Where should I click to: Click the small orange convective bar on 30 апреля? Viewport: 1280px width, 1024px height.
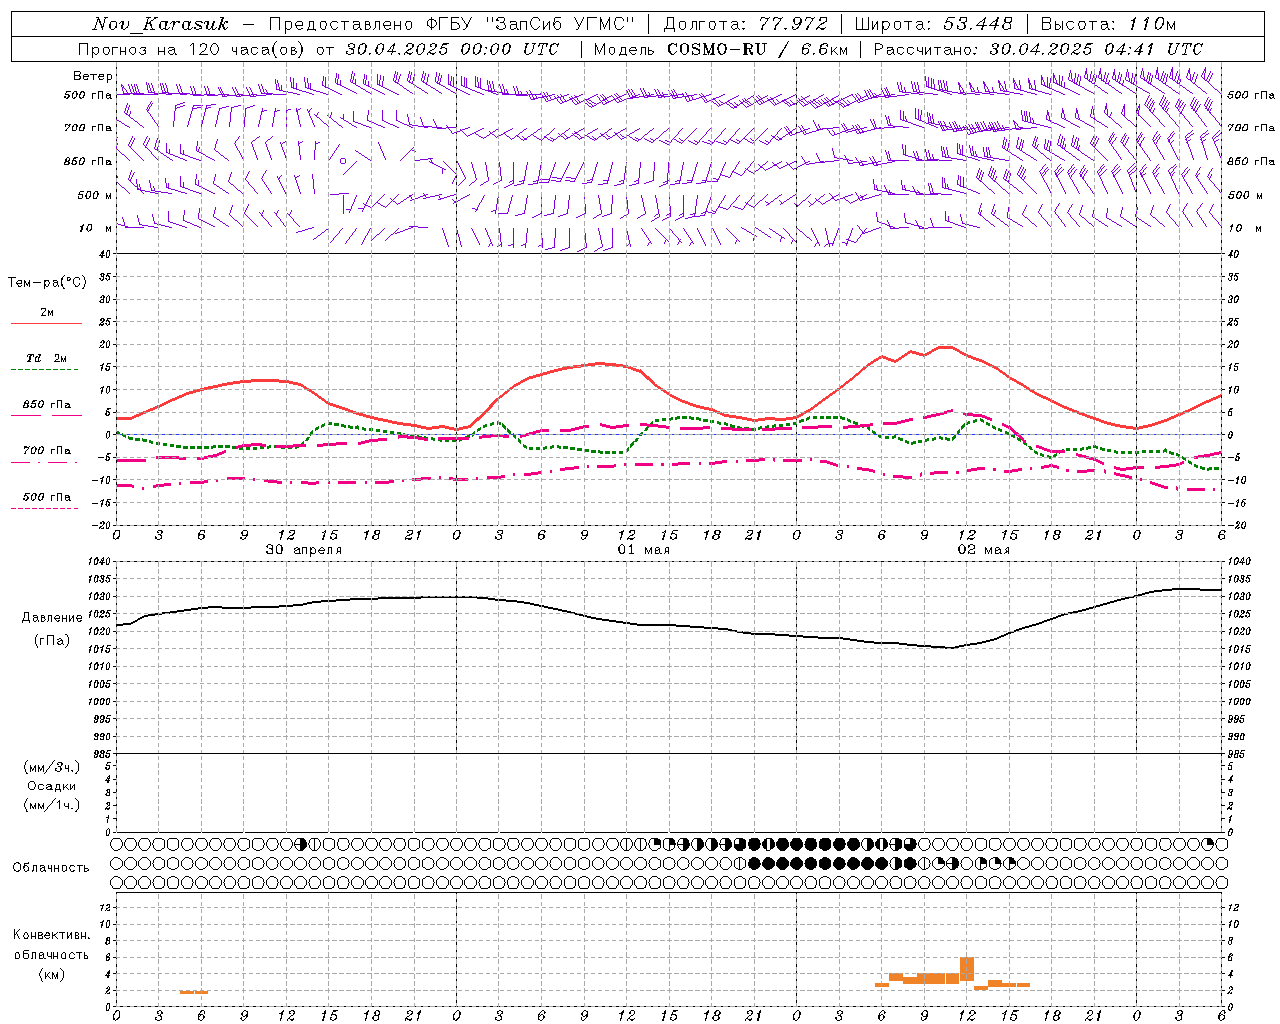[194, 992]
